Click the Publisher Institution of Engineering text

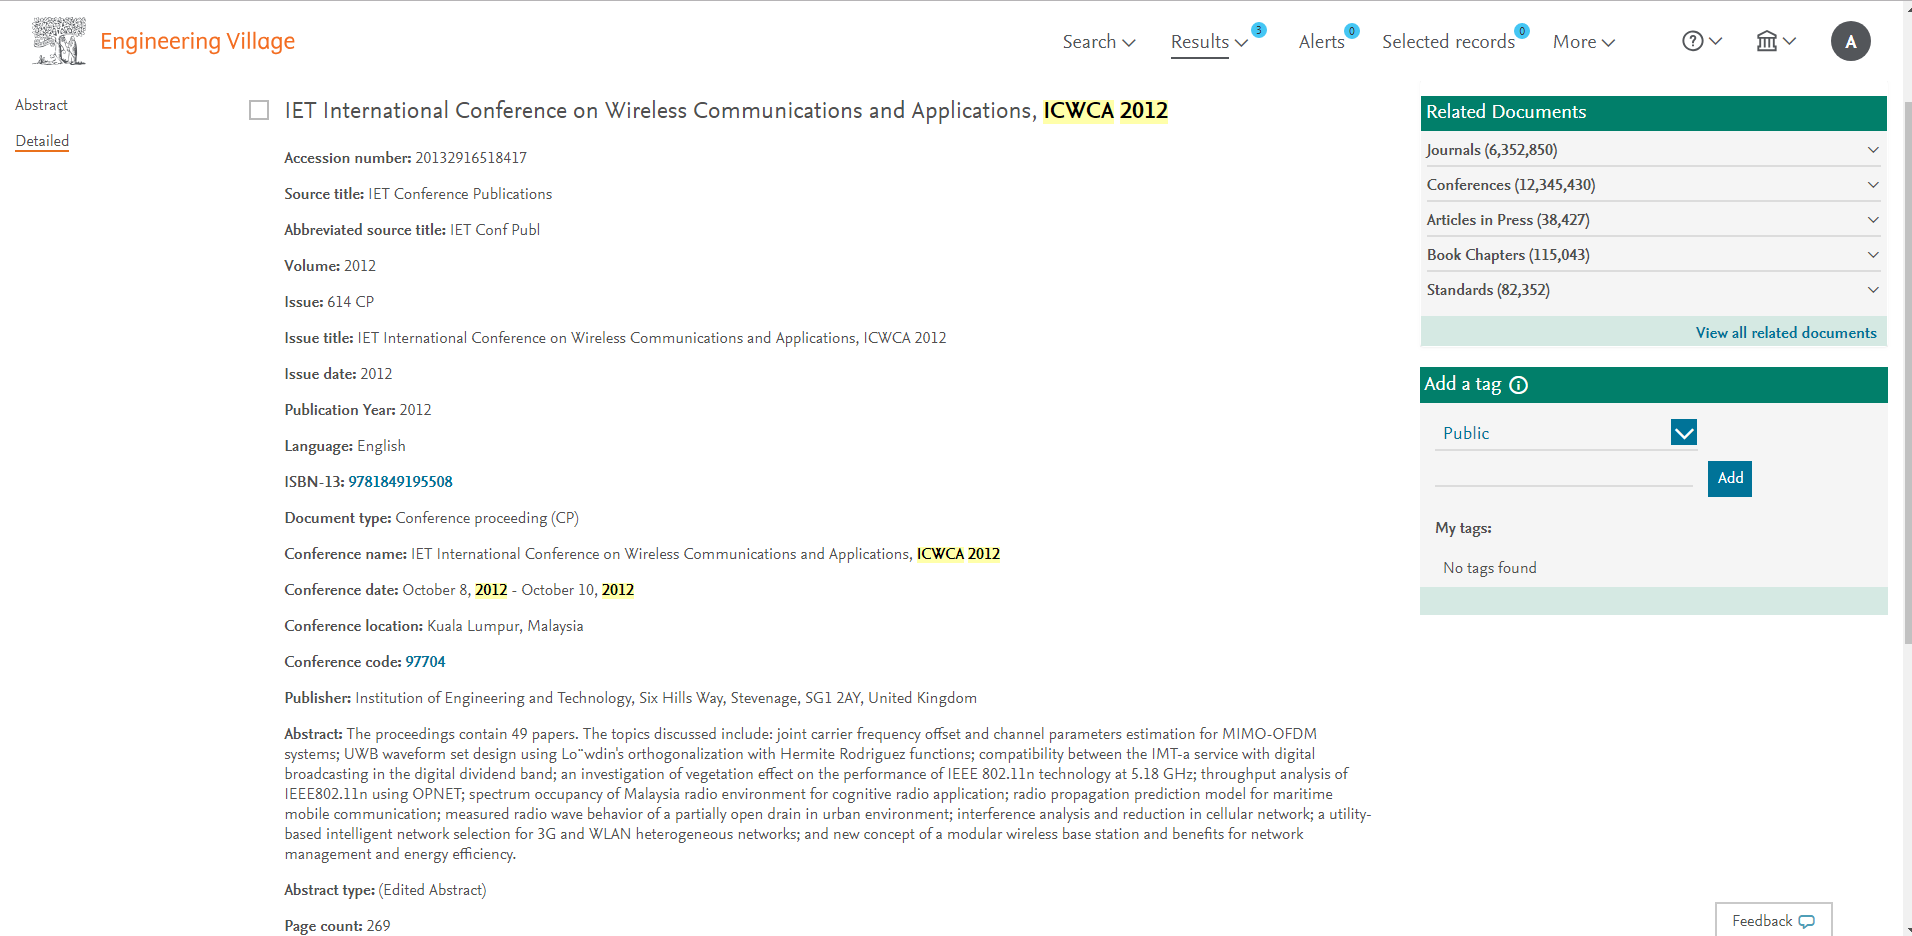pos(630,698)
